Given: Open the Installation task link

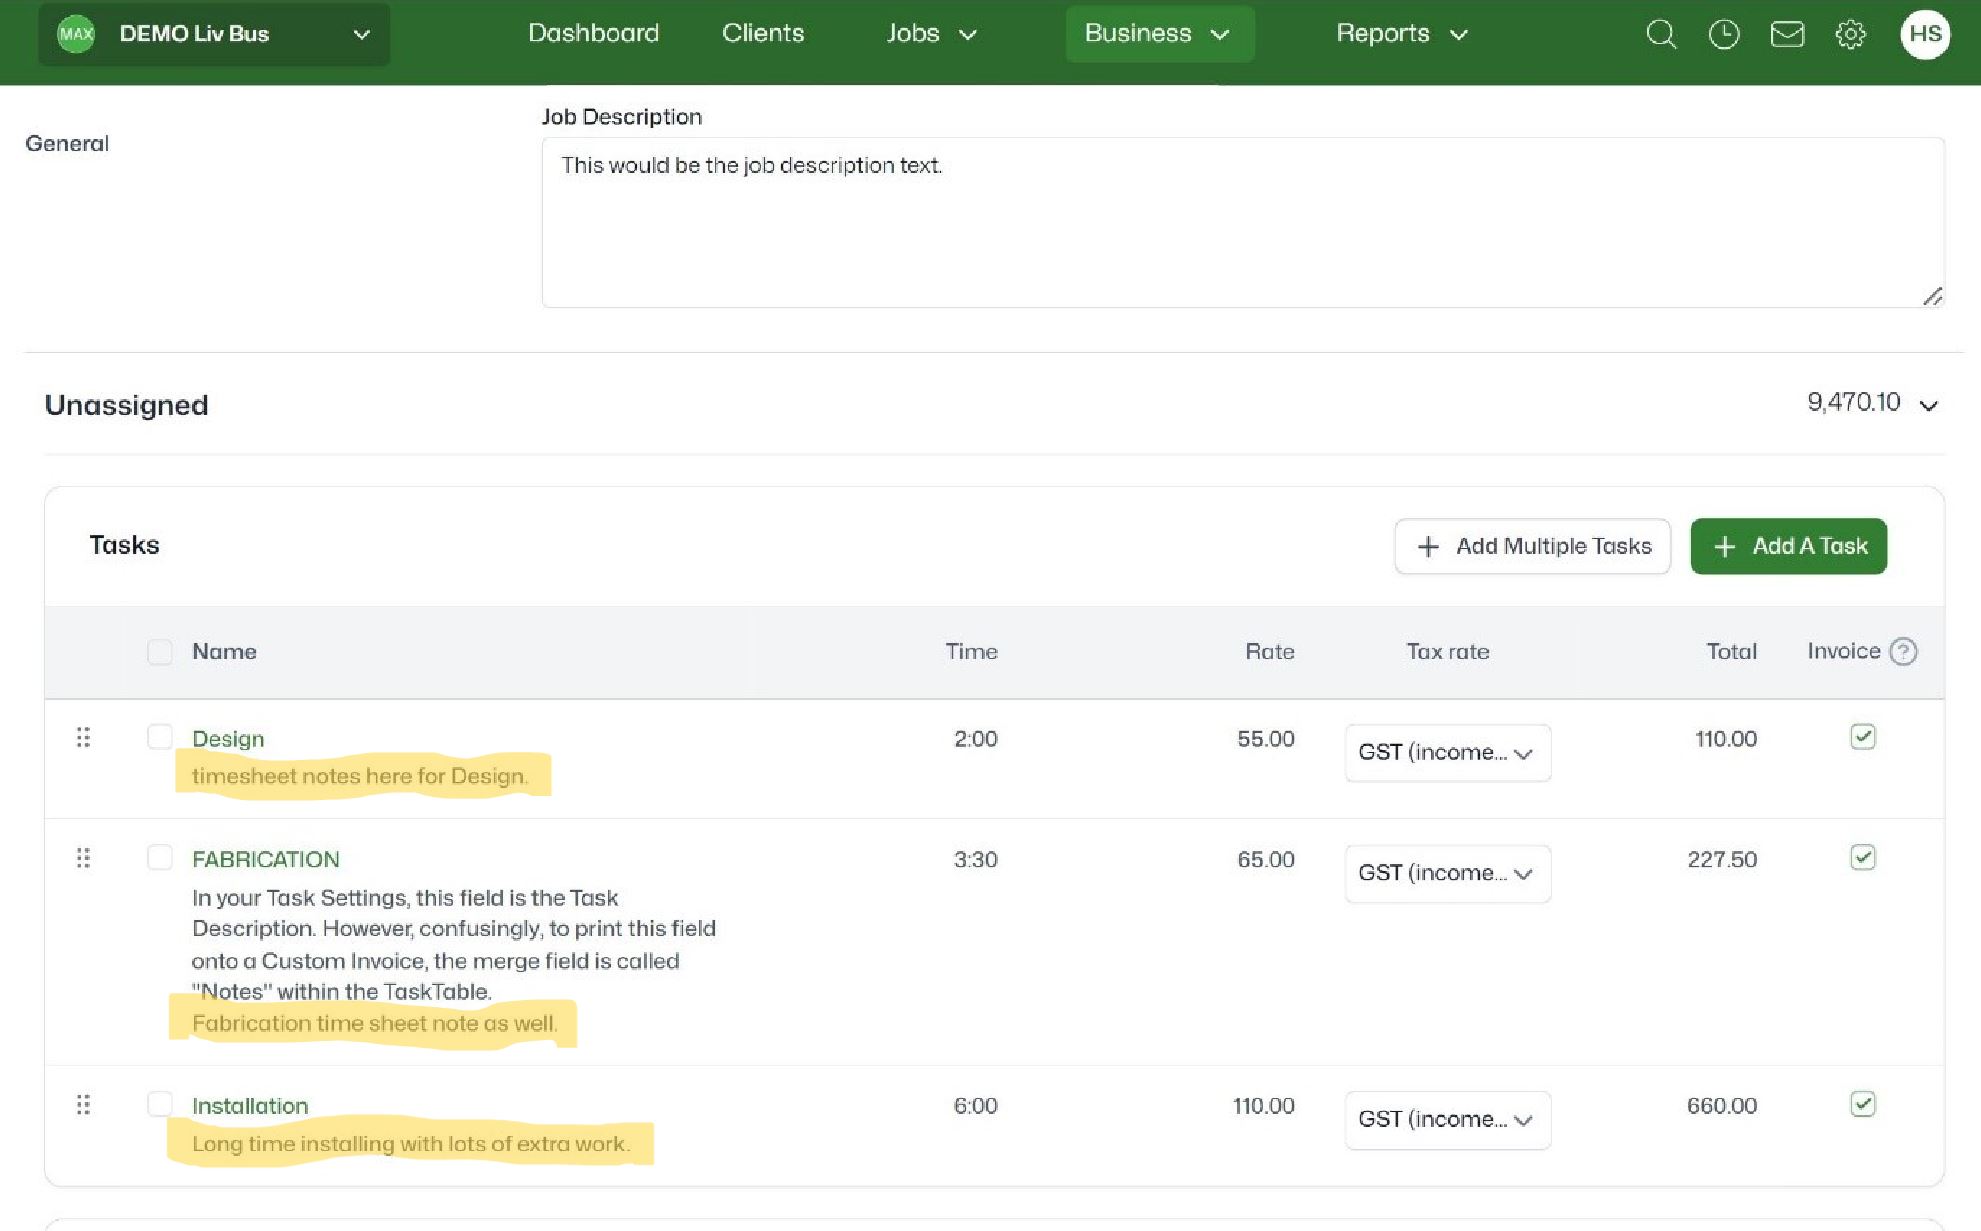Looking at the screenshot, I should point(250,1106).
